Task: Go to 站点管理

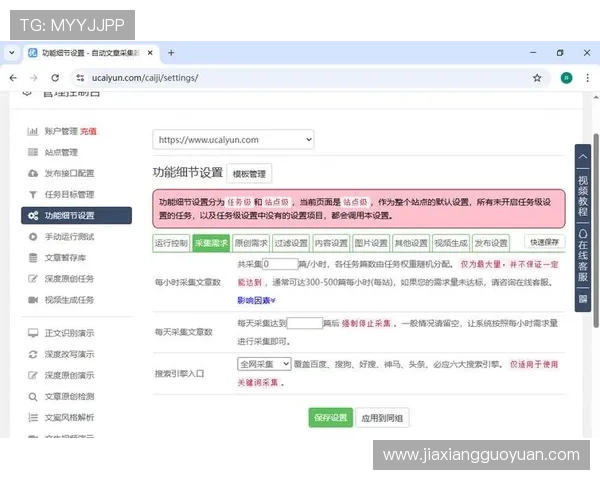Action: coord(61,152)
